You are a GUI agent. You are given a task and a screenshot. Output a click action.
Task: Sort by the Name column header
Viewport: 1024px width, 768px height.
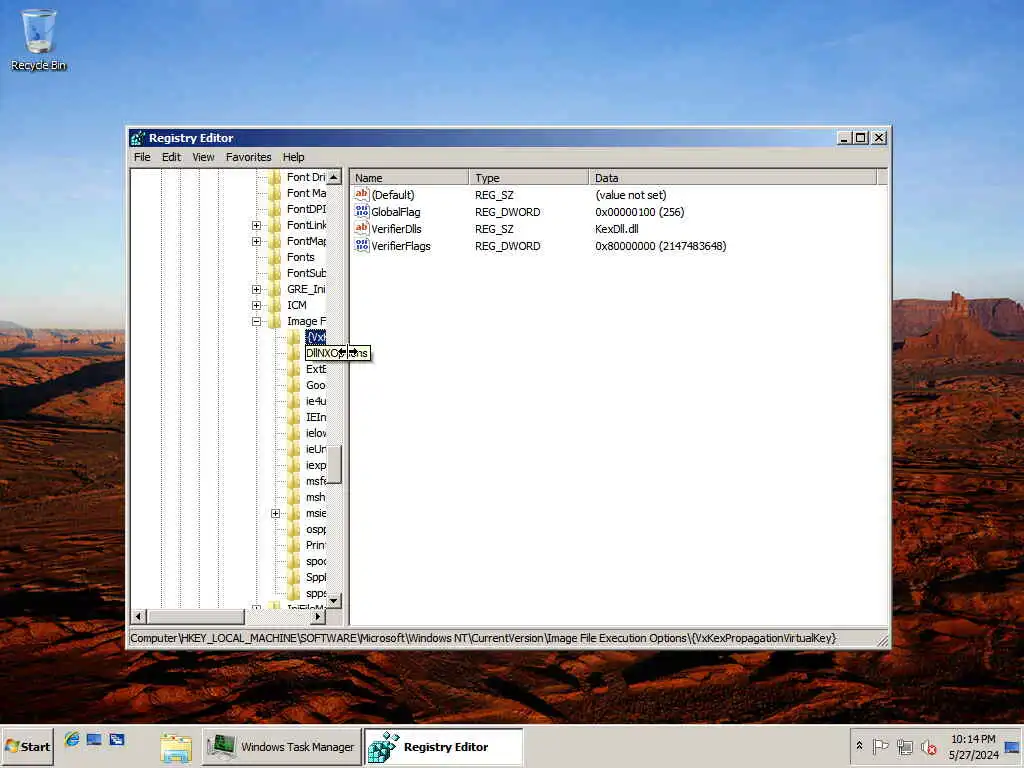(x=409, y=178)
